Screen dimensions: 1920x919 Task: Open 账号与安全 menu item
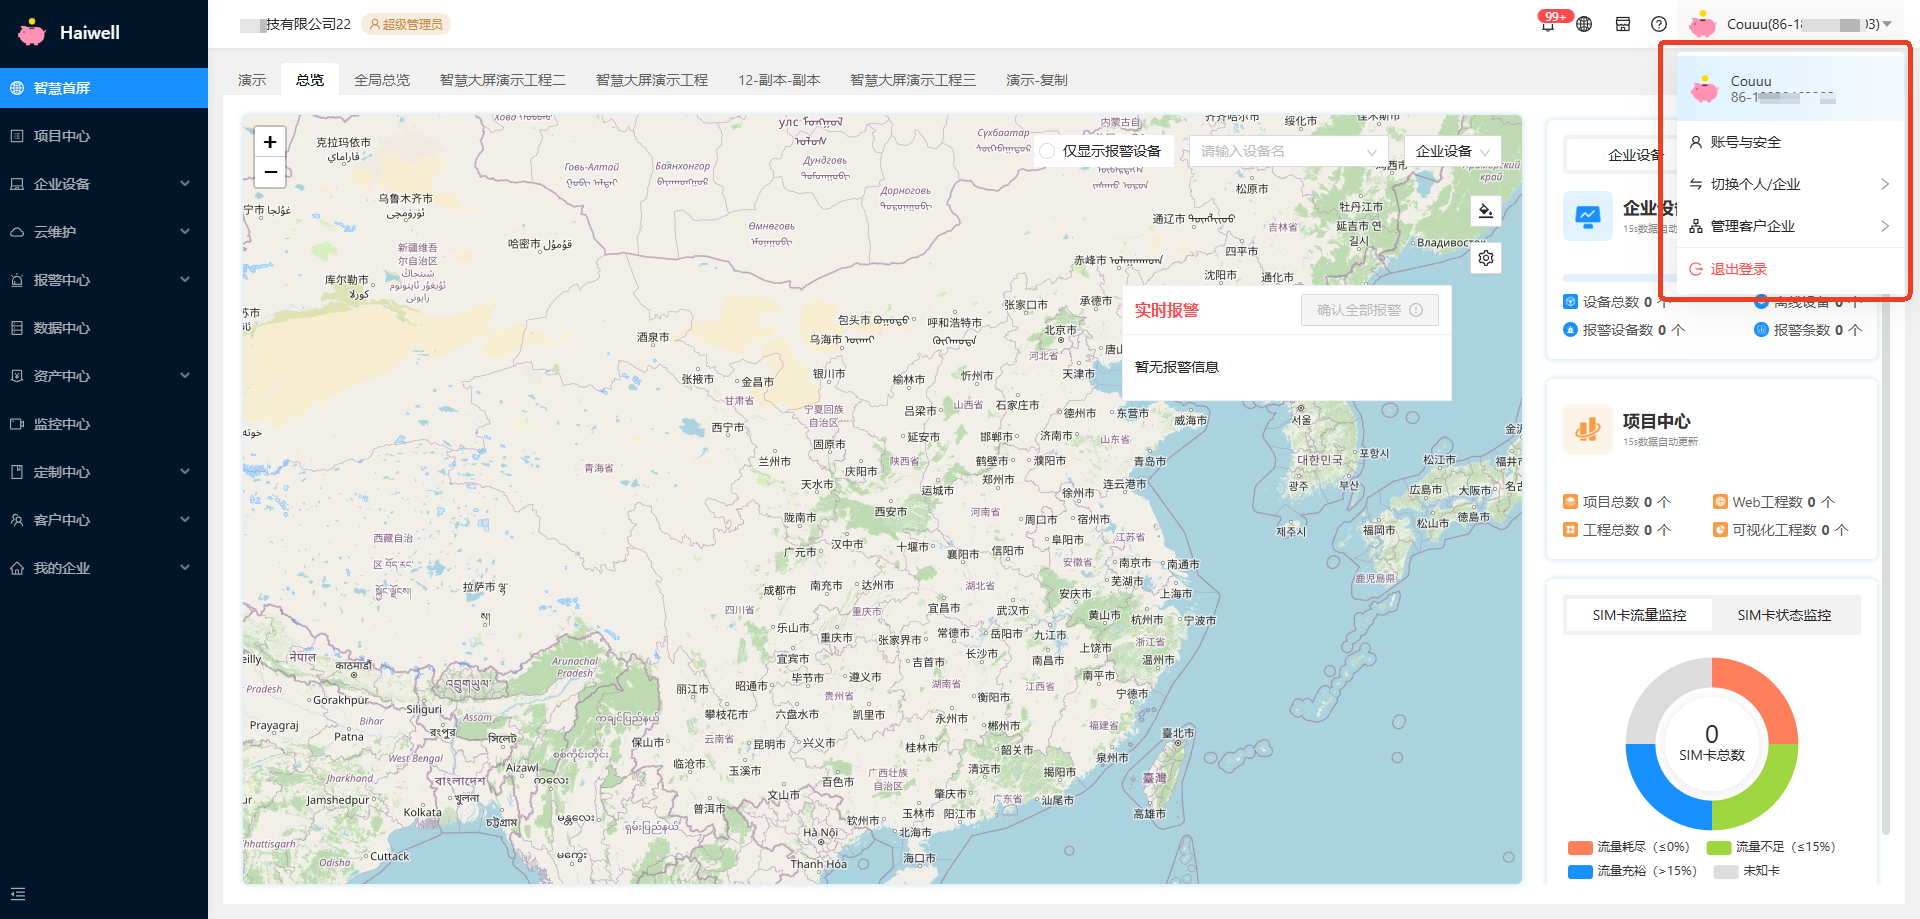click(x=1746, y=142)
